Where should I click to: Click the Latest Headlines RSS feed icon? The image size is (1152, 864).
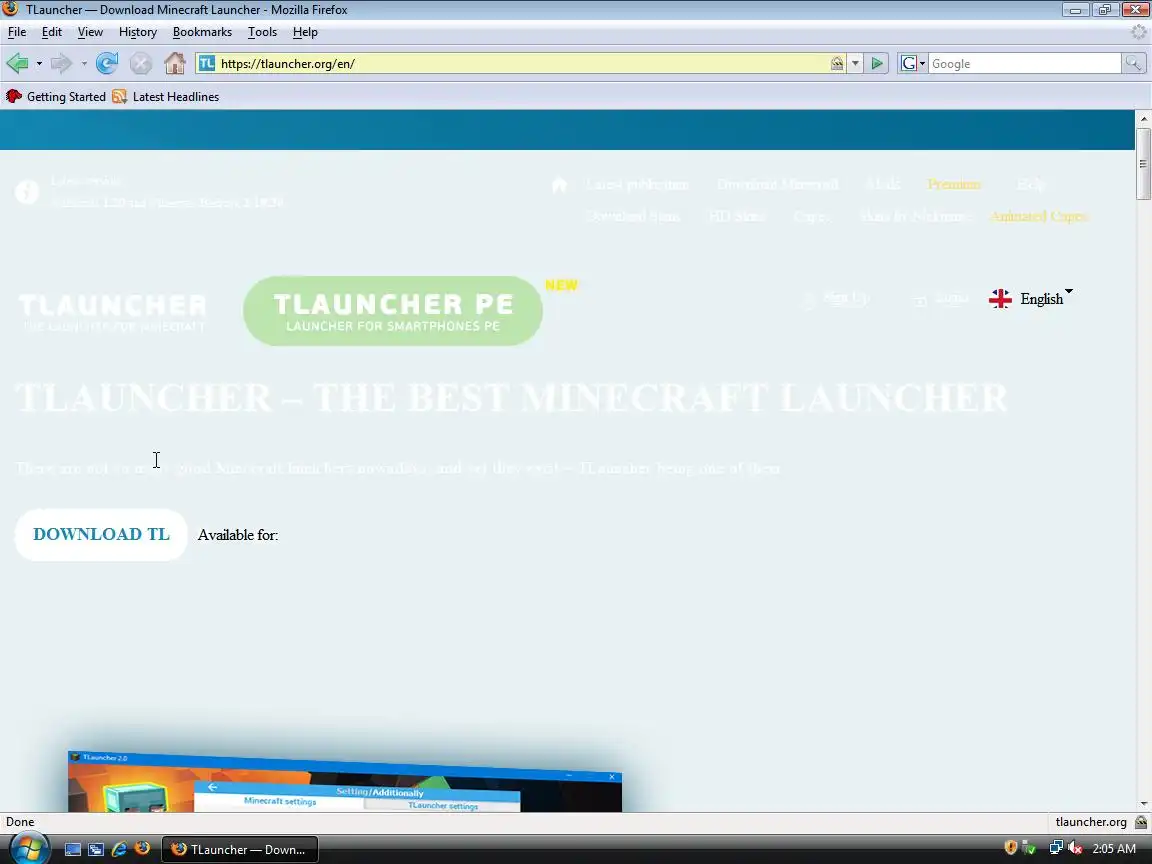120,96
